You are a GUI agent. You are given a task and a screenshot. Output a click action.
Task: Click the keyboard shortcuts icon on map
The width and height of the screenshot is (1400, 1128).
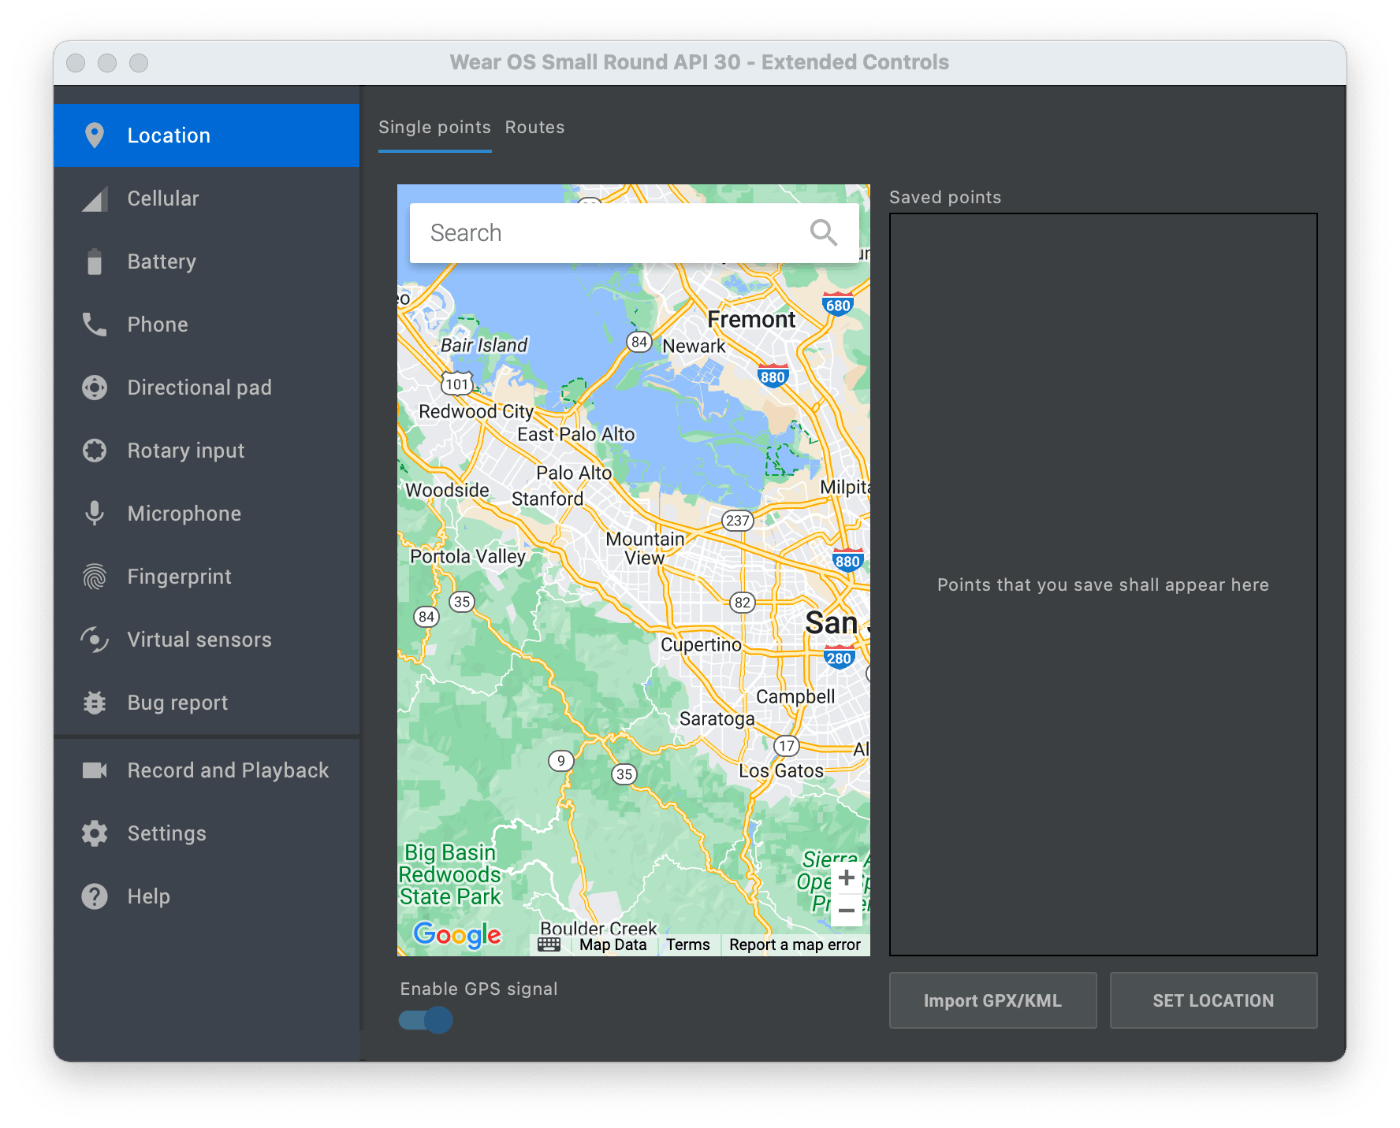(549, 944)
